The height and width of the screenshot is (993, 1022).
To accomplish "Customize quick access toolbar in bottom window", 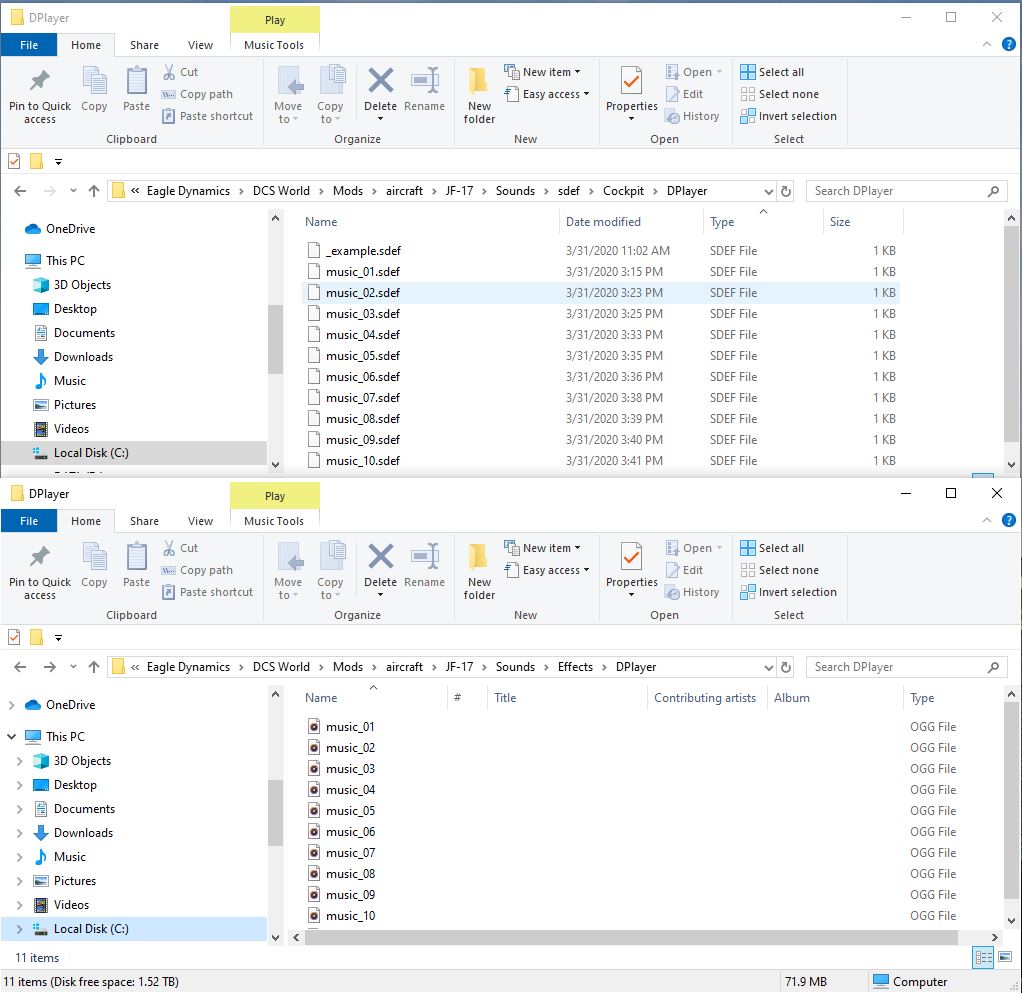I will point(59,638).
